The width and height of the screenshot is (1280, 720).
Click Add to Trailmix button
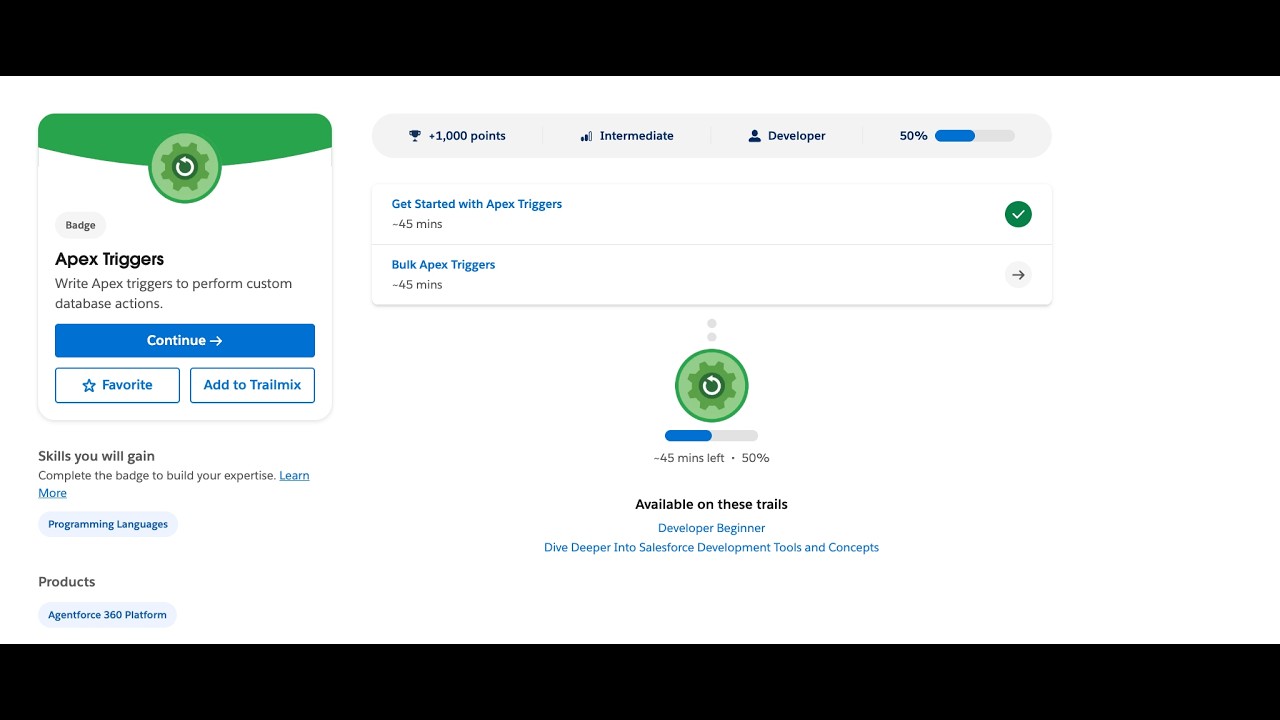click(x=252, y=385)
